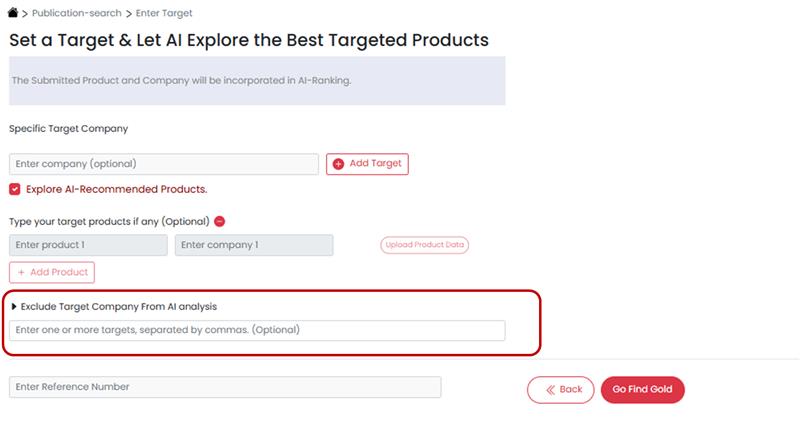
Task: Focus the Enter company (optional) field
Action: click(x=164, y=164)
